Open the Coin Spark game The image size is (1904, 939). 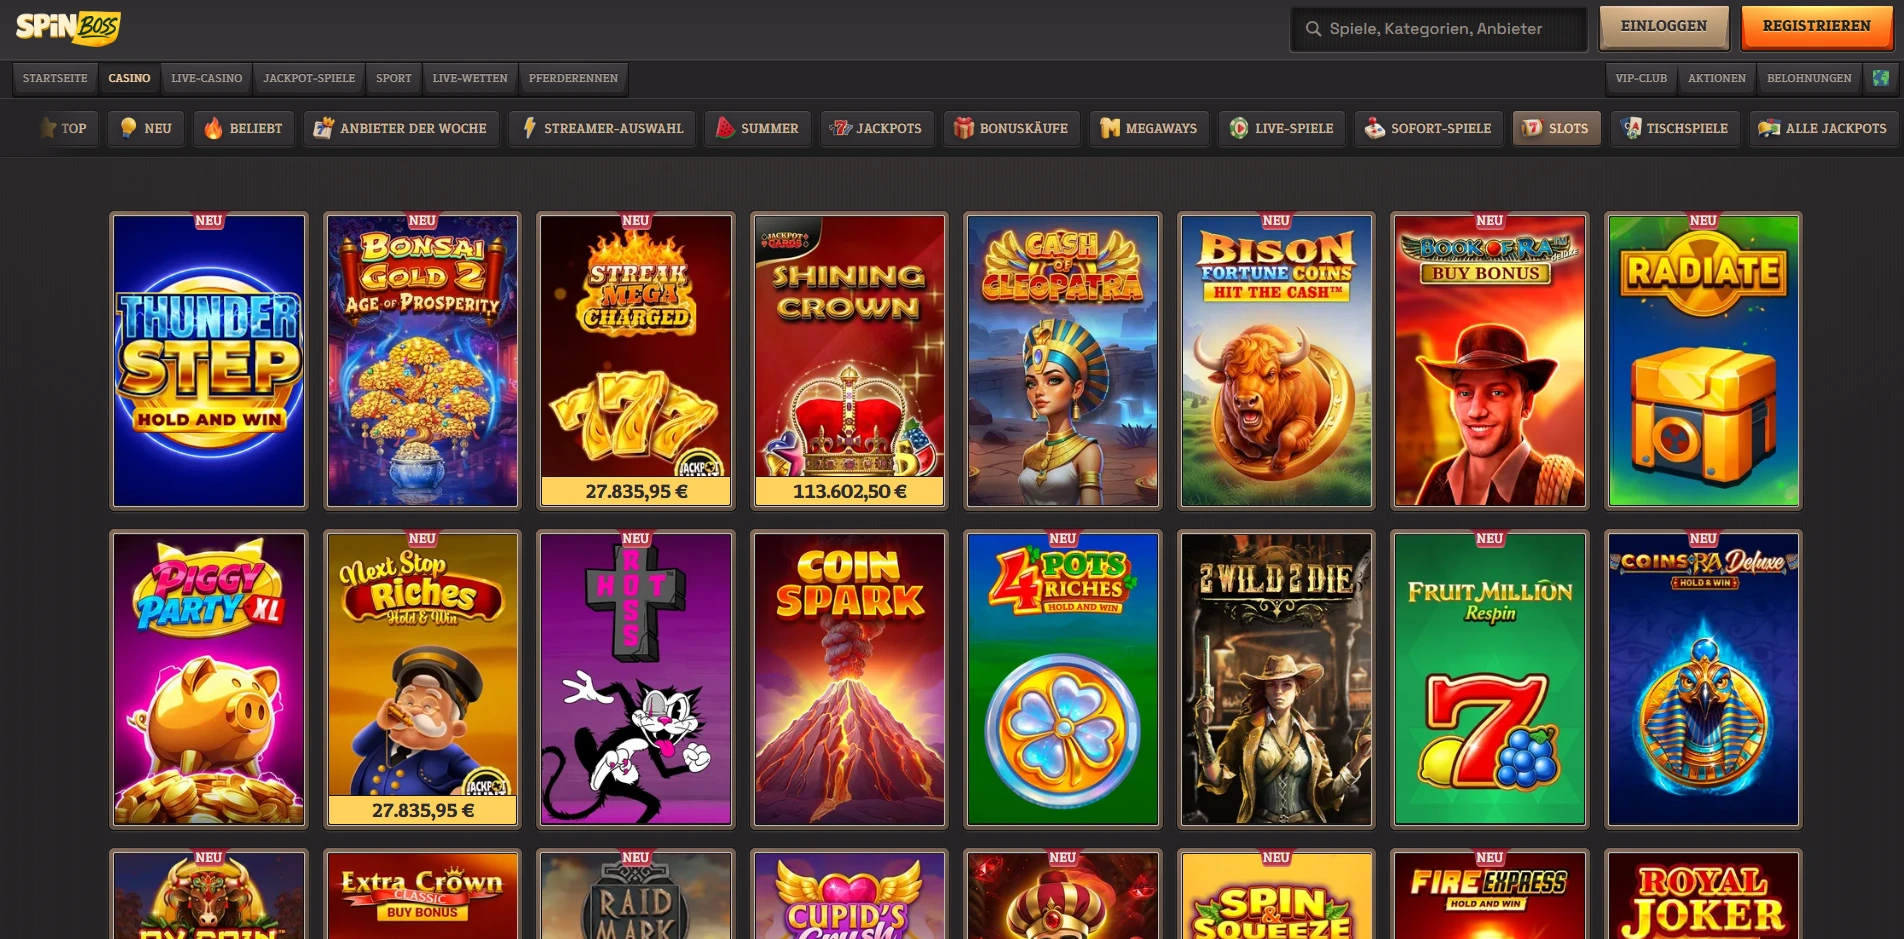850,679
